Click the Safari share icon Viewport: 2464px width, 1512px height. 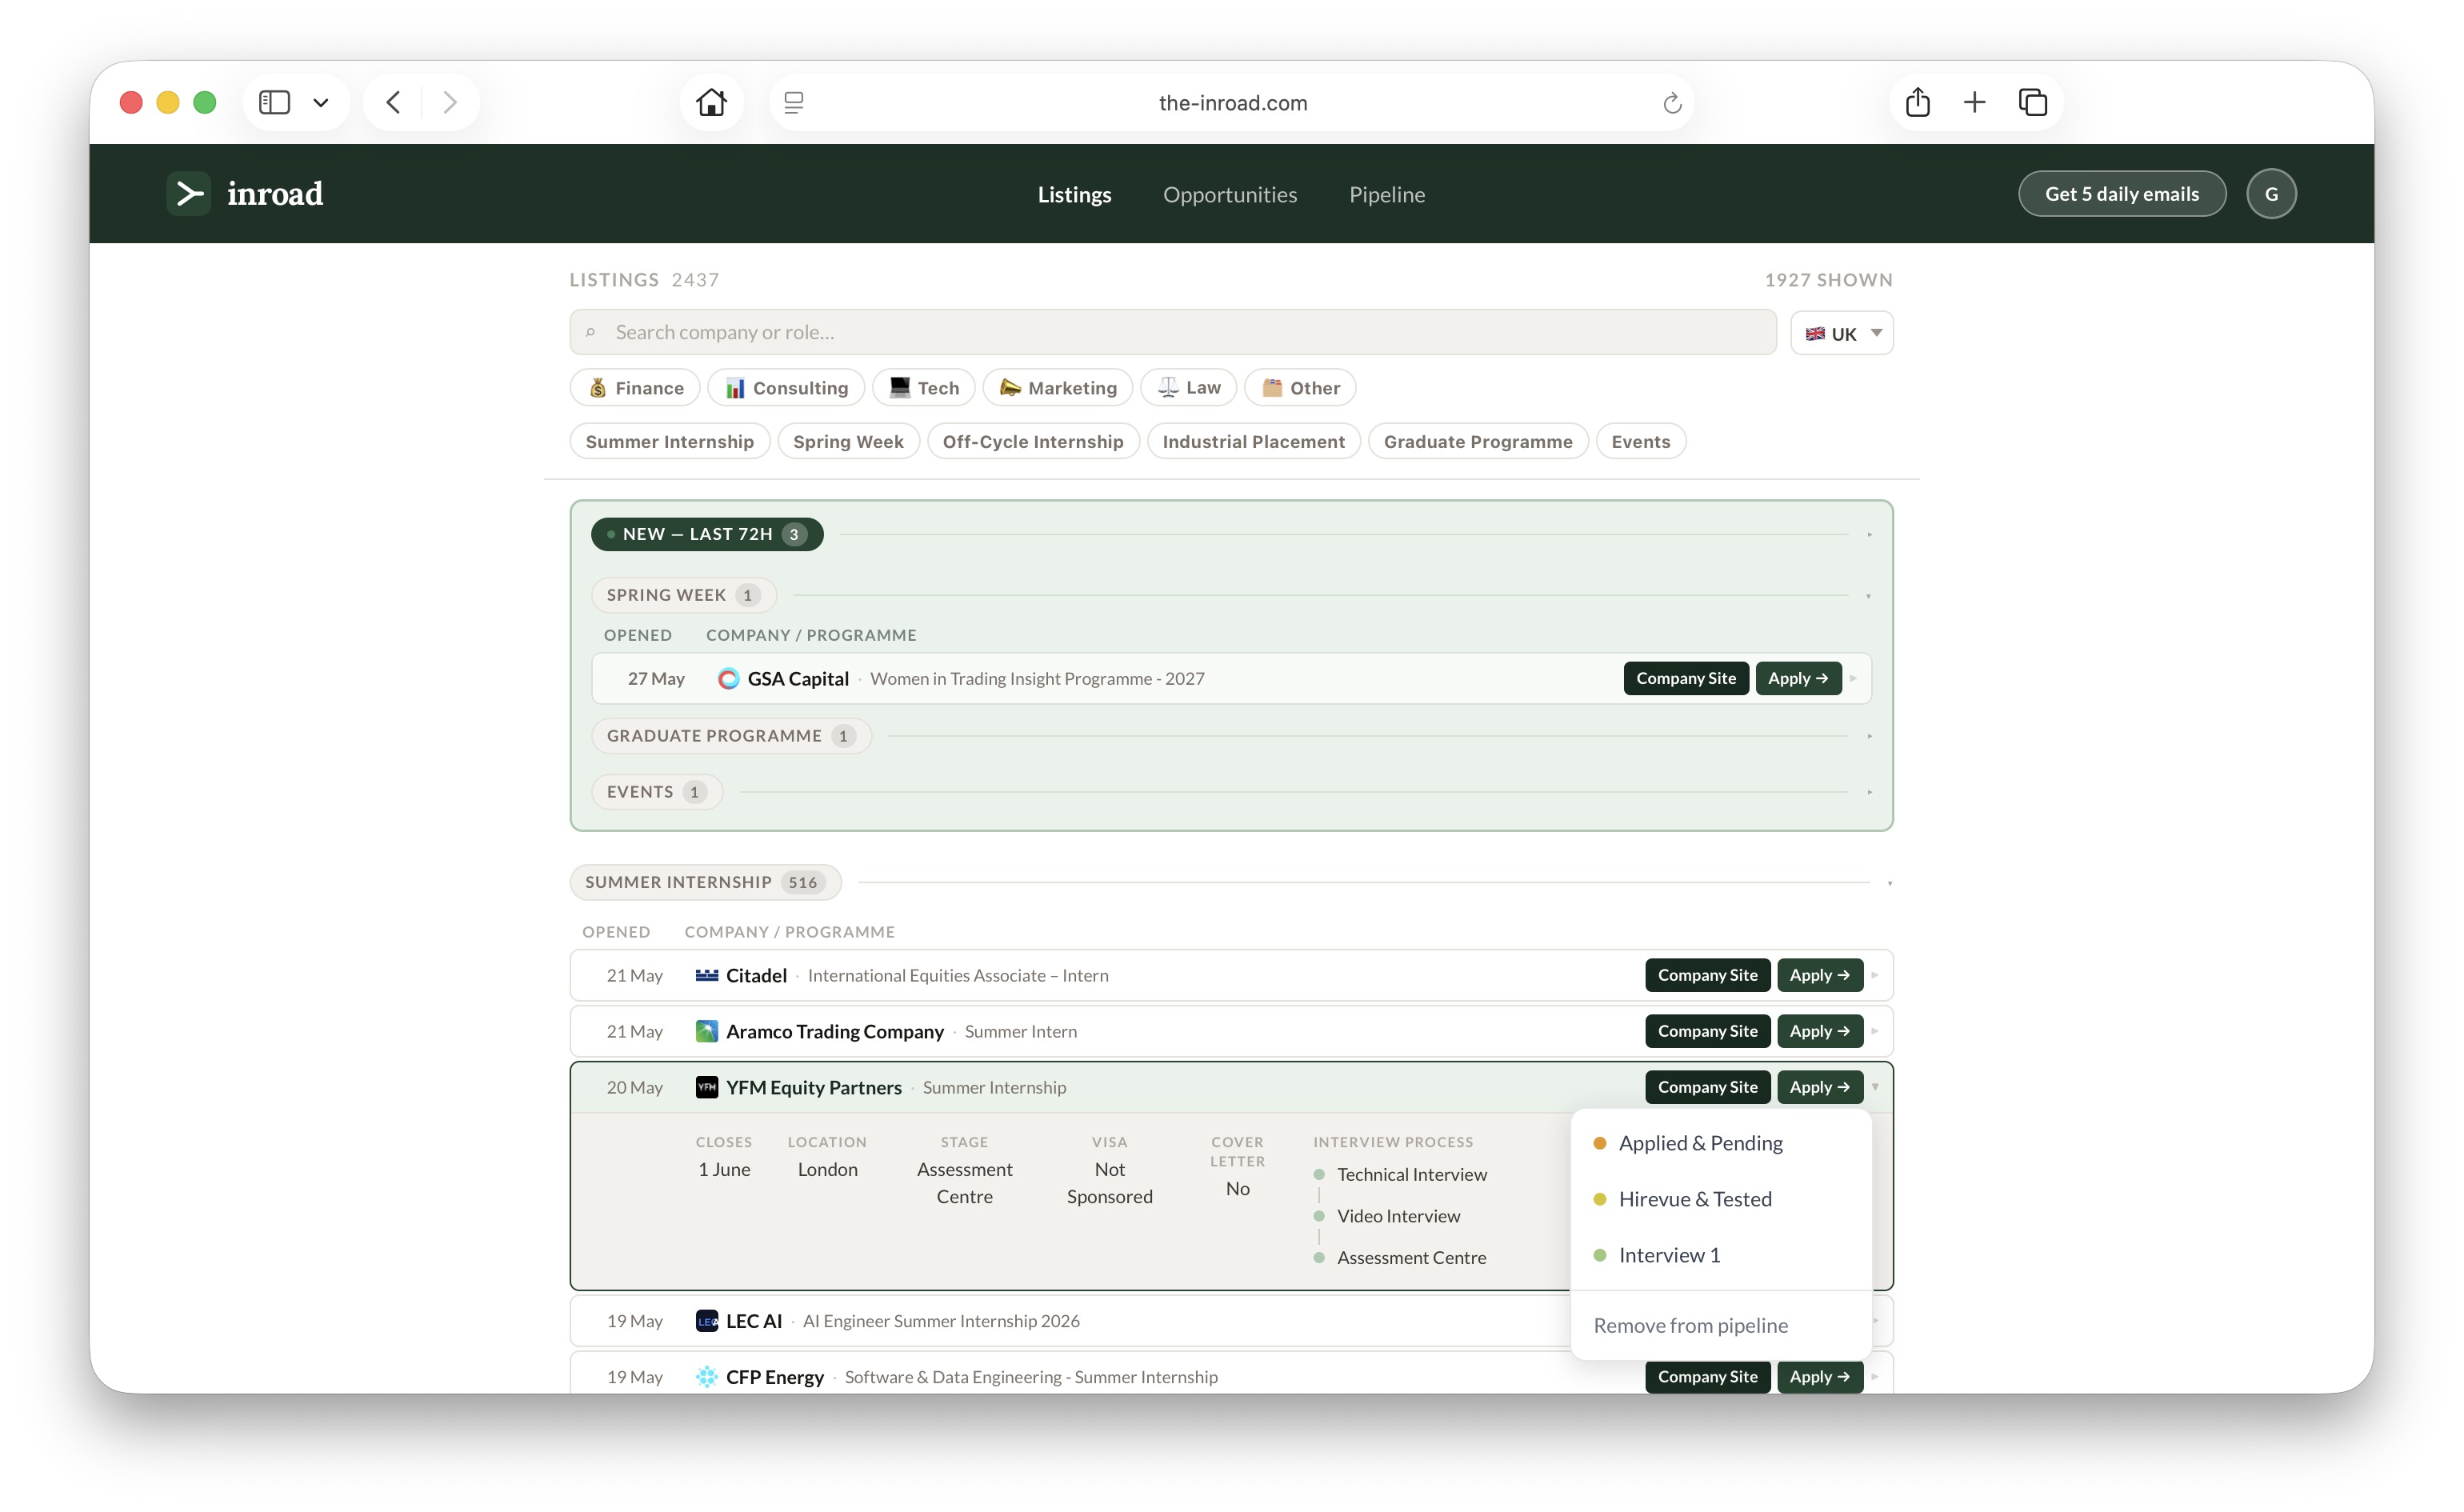[1917, 102]
